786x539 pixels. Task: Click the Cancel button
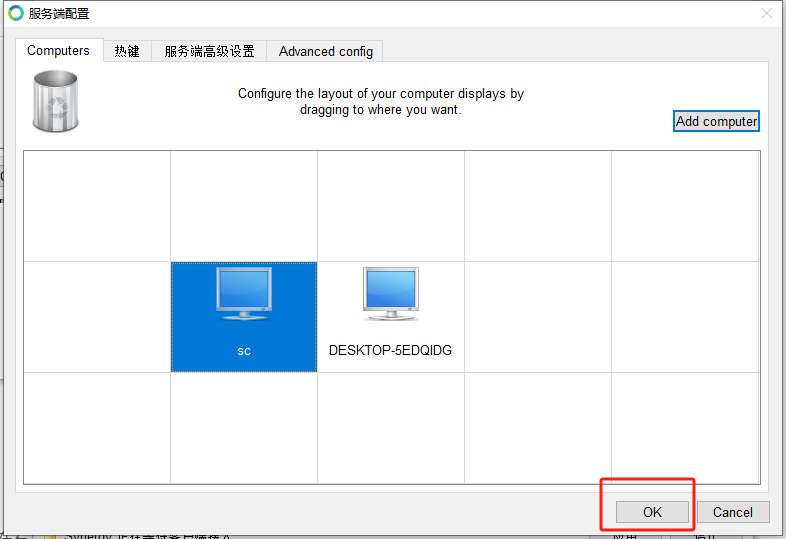click(732, 512)
